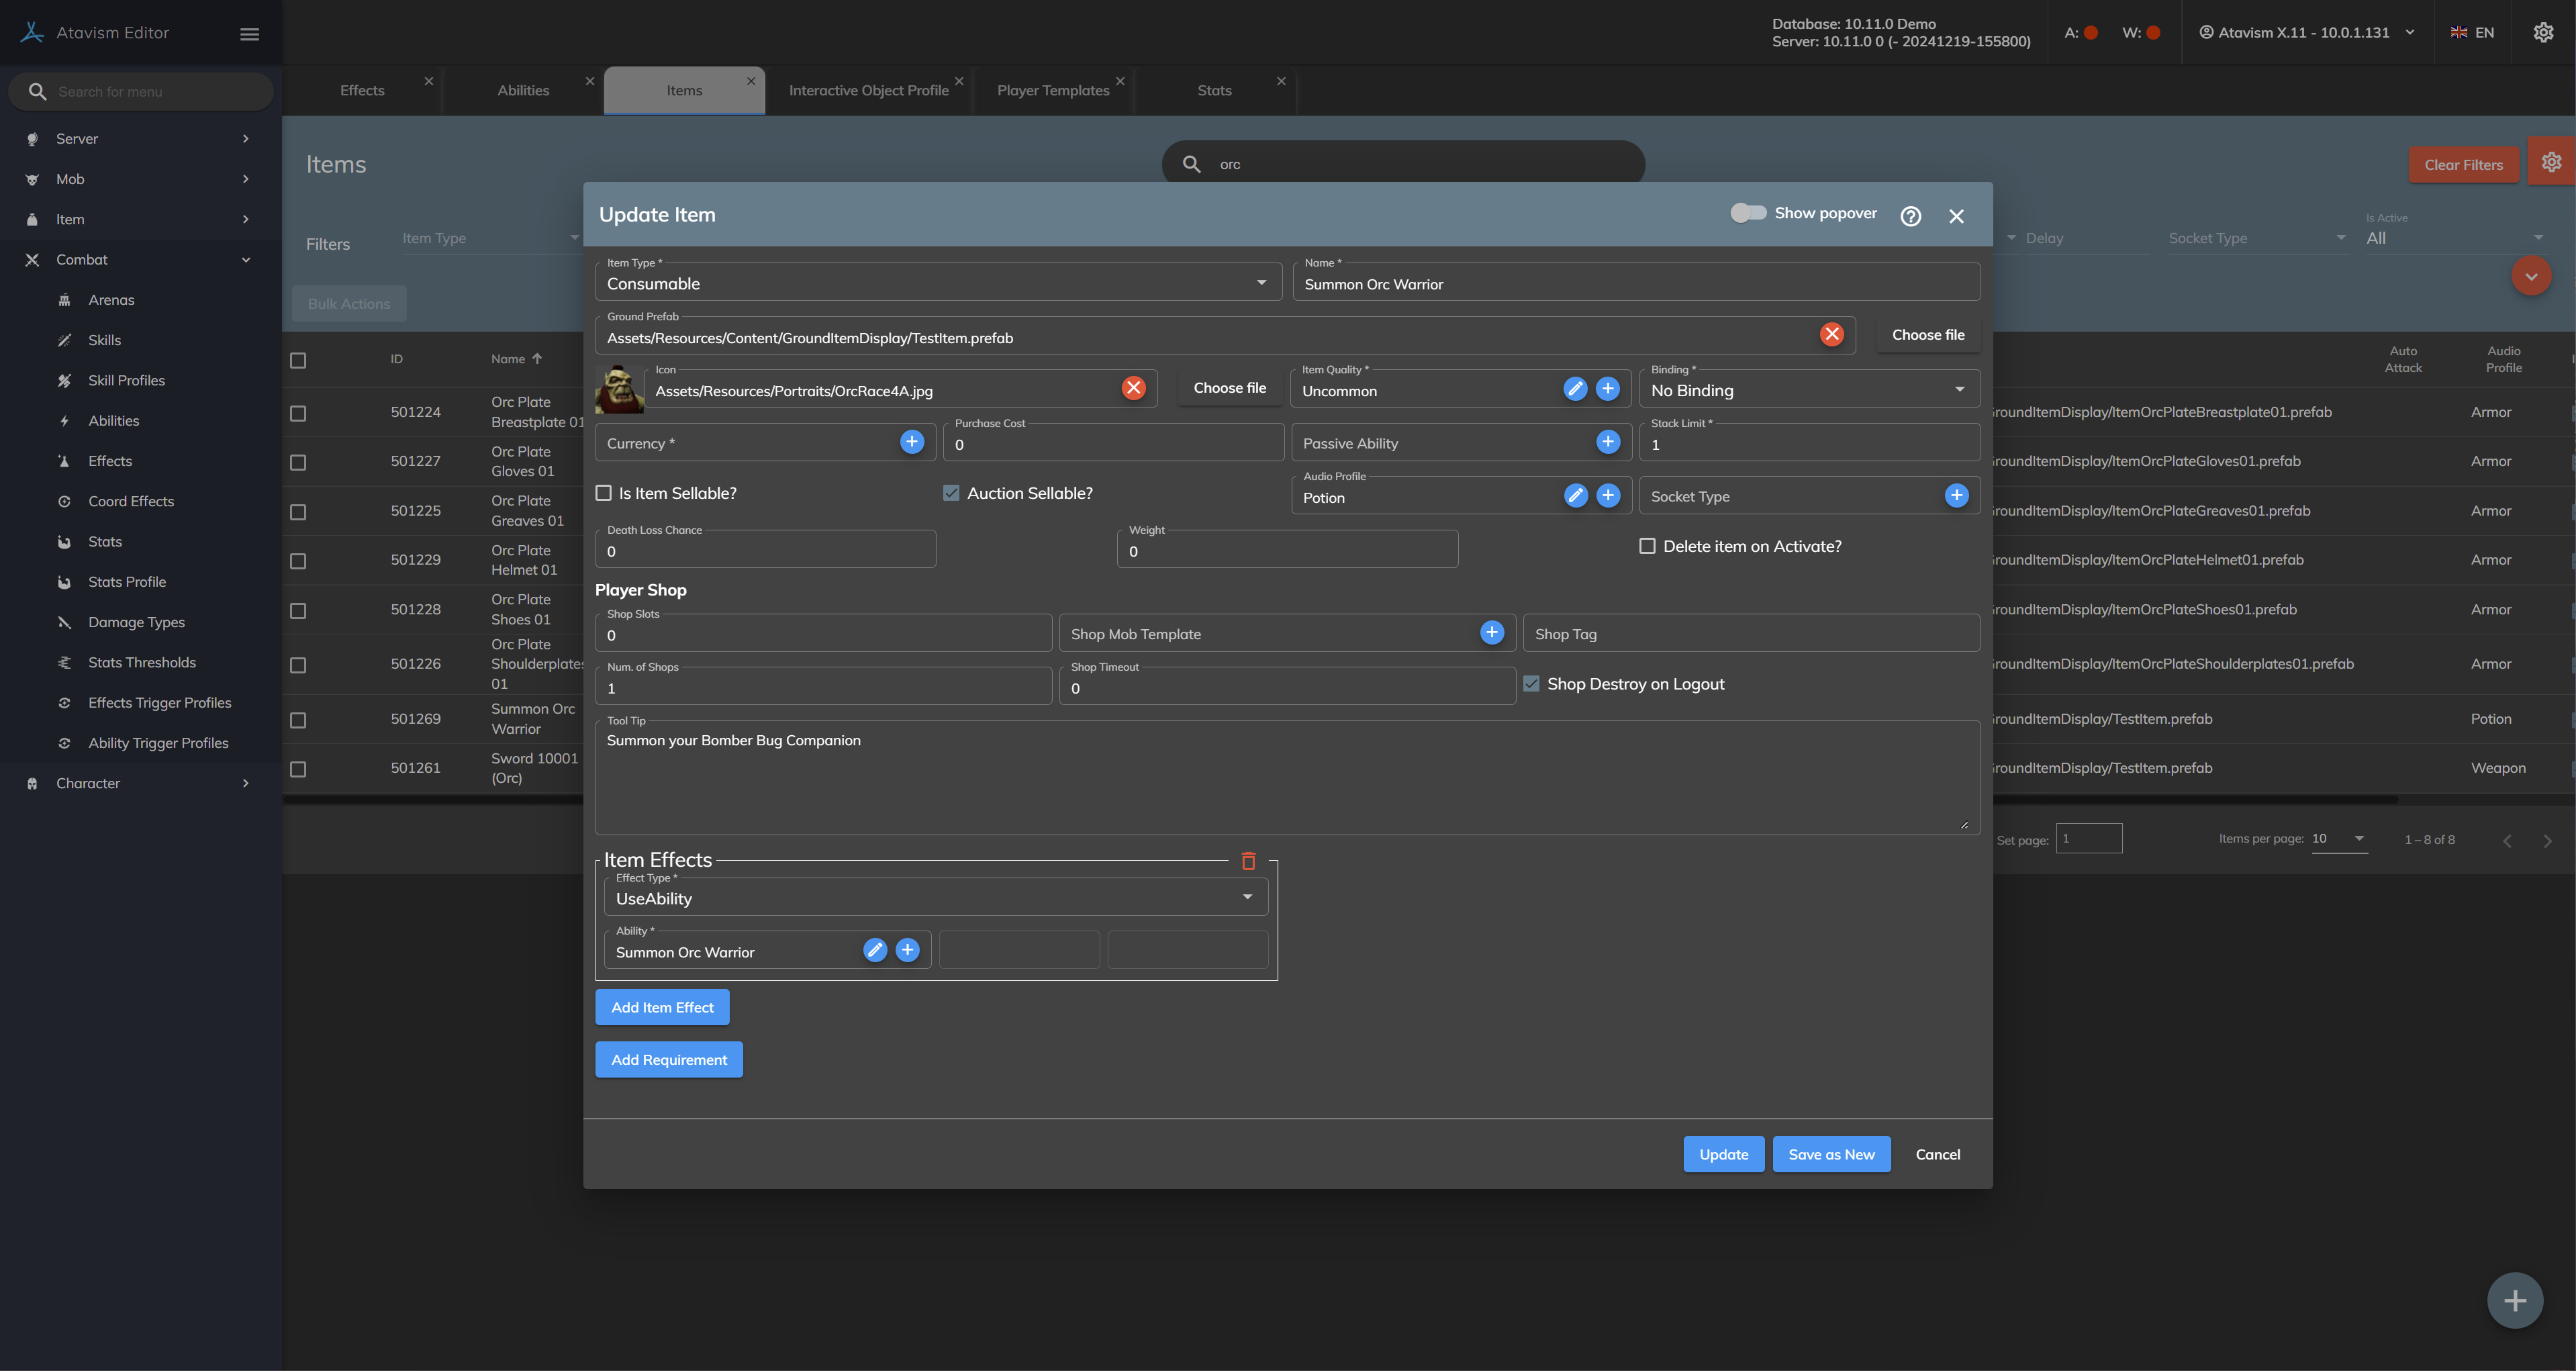Uncheck Shop Destroy on Logout

(x=1531, y=684)
